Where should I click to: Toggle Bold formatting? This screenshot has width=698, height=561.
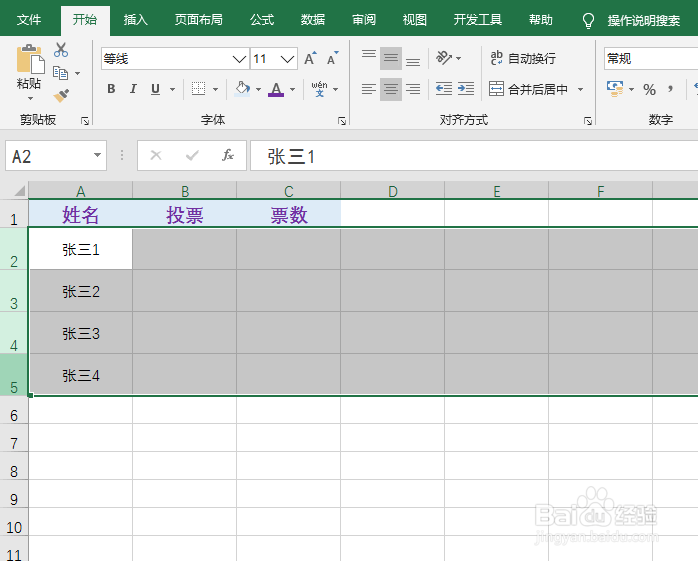click(111, 89)
